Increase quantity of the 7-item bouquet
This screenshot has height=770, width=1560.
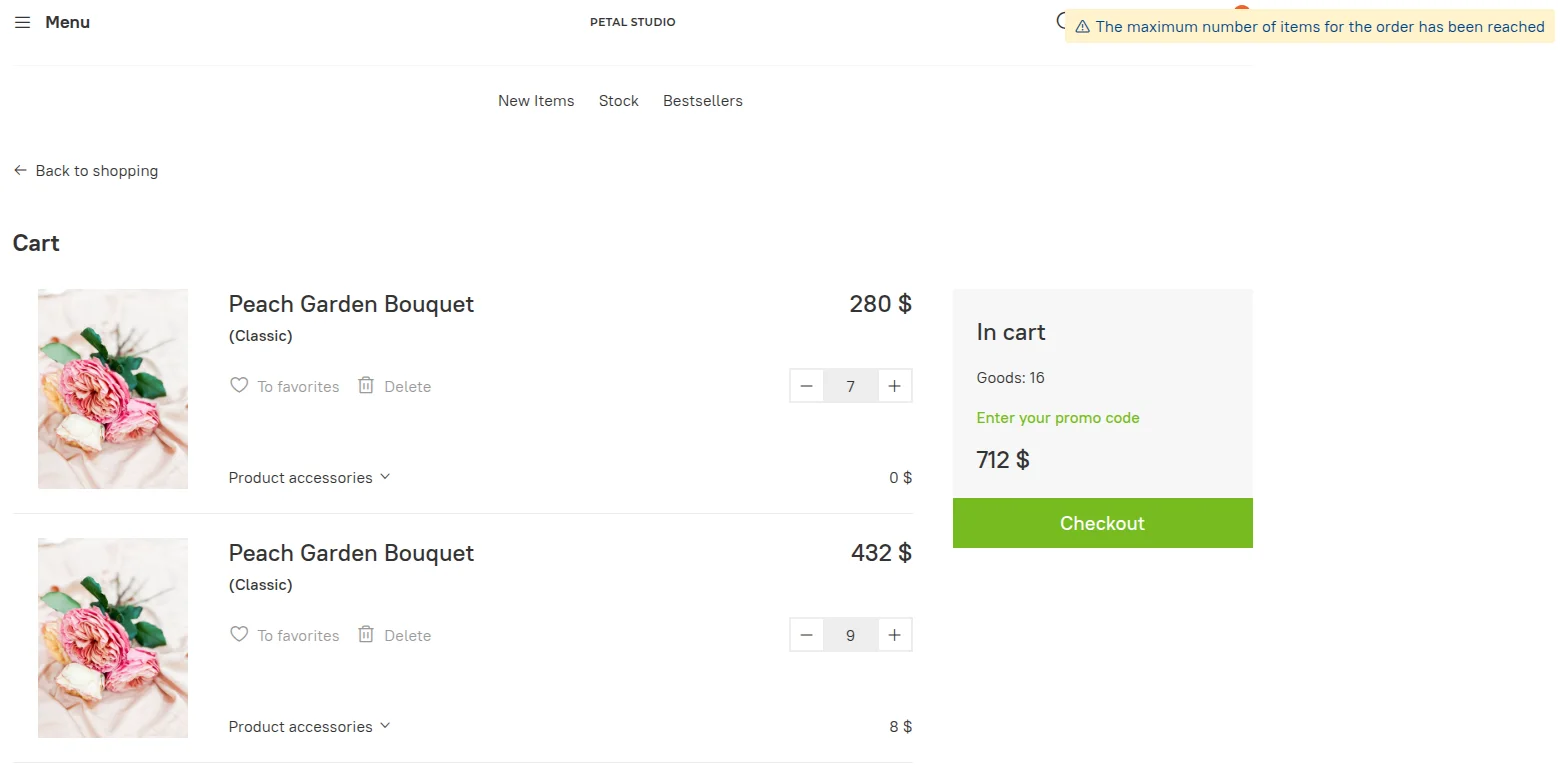tap(895, 386)
